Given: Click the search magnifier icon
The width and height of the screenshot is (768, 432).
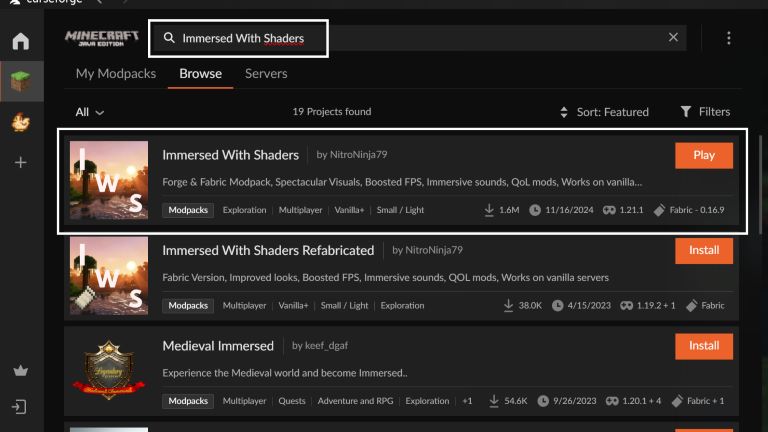Looking at the screenshot, I should [169, 38].
